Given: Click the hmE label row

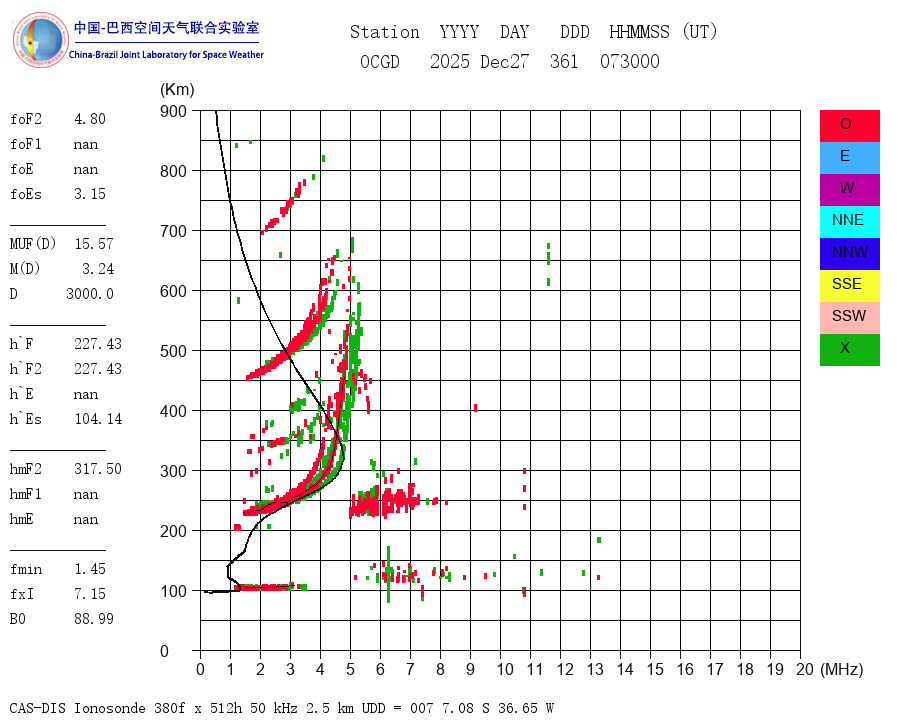Looking at the screenshot, I should click(54, 519).
